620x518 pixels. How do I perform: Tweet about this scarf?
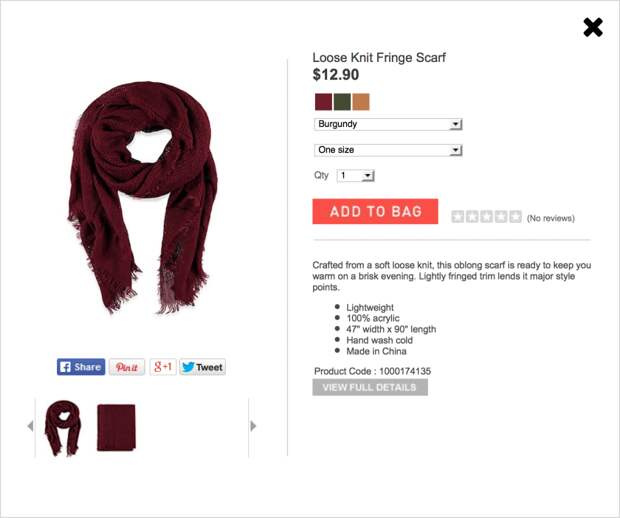click(202, 367)
